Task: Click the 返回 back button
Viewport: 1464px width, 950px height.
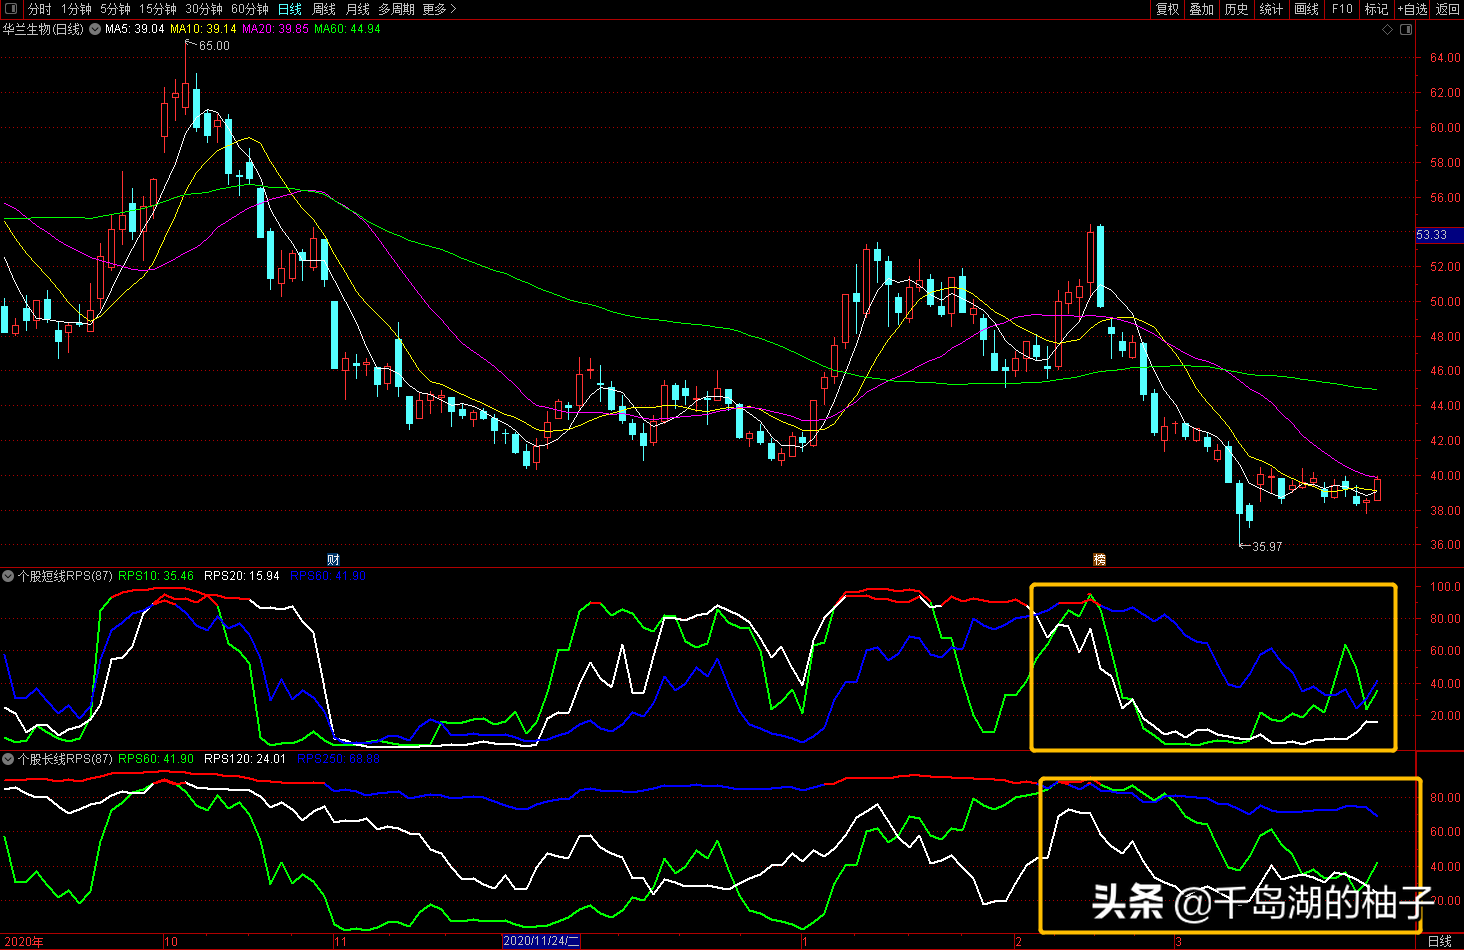Action: coord(1447,9)
